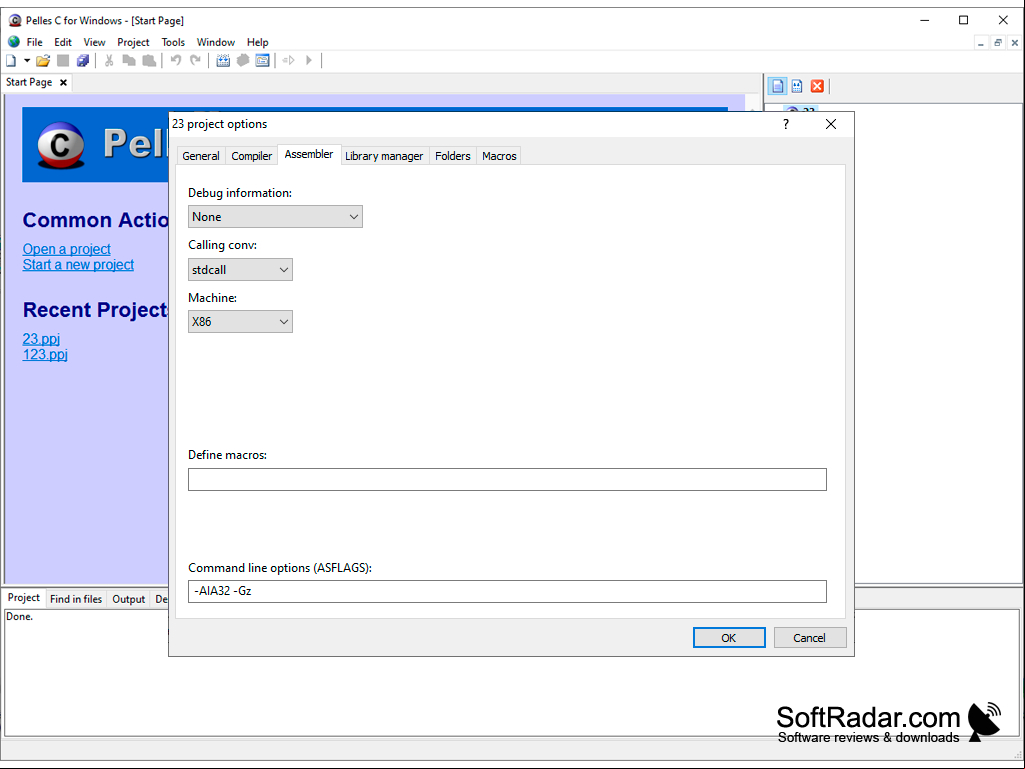Viewport: 1025px width, 769px height.
Task: Click the "Debug information:" label
Action: pos(240,193)
